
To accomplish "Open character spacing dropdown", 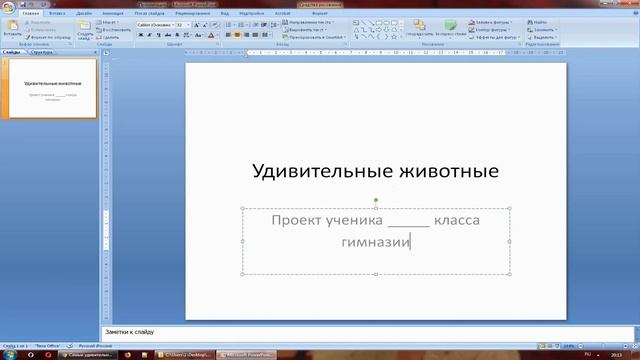I will point(187,36).
